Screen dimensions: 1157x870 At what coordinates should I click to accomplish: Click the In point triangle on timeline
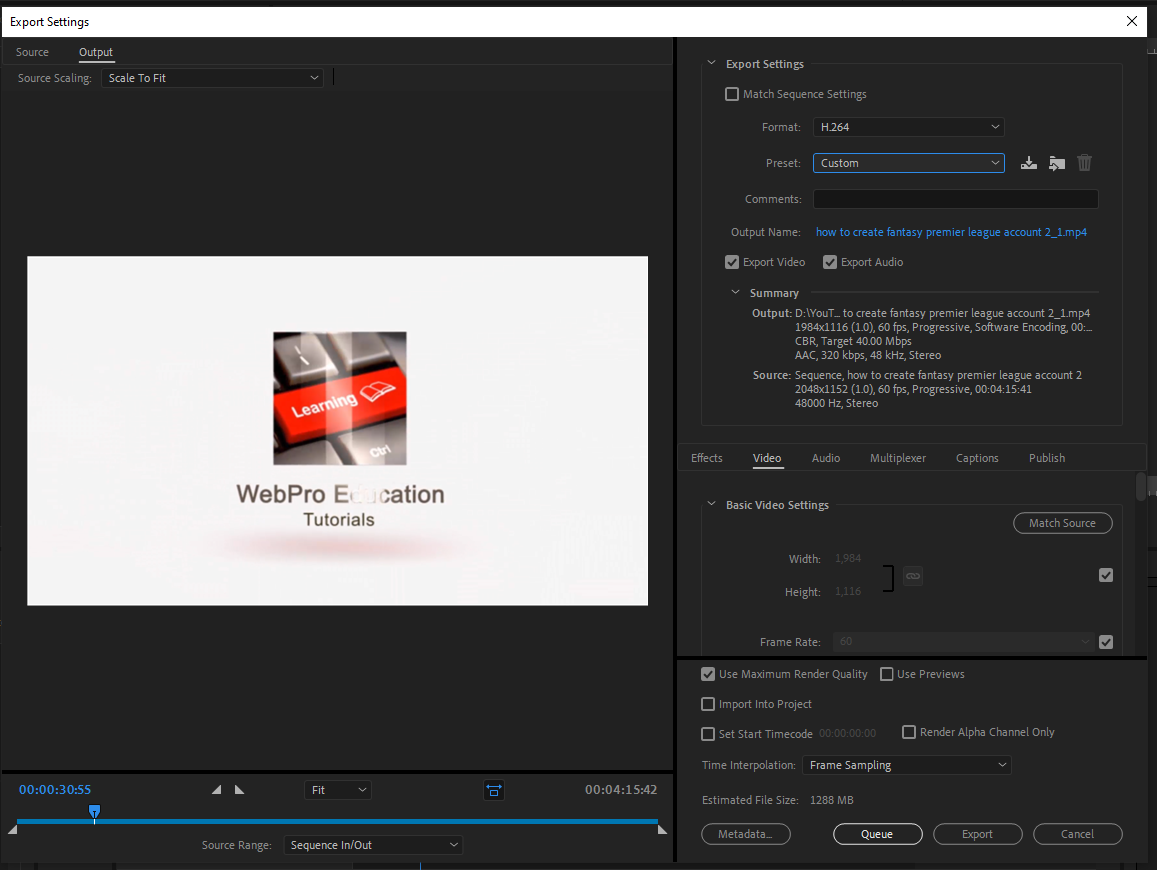click(x=13, y=829)
